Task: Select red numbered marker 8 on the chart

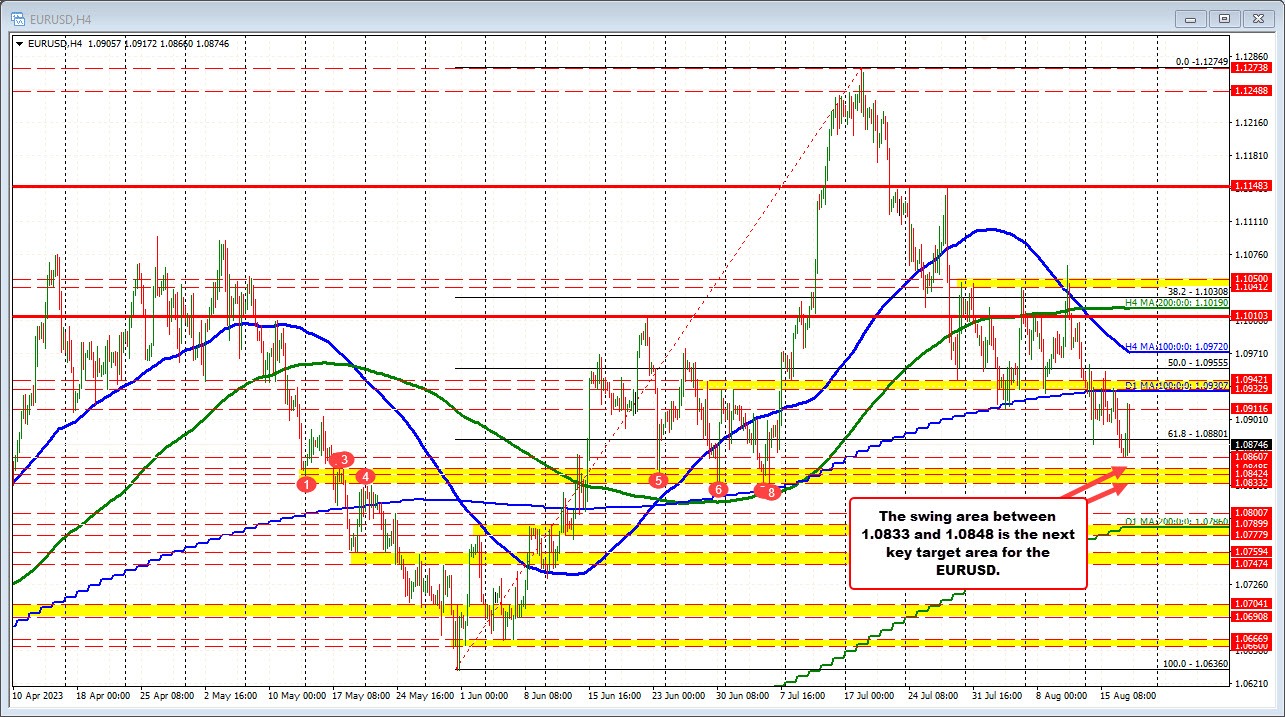Action: click(x=772, y=491)
